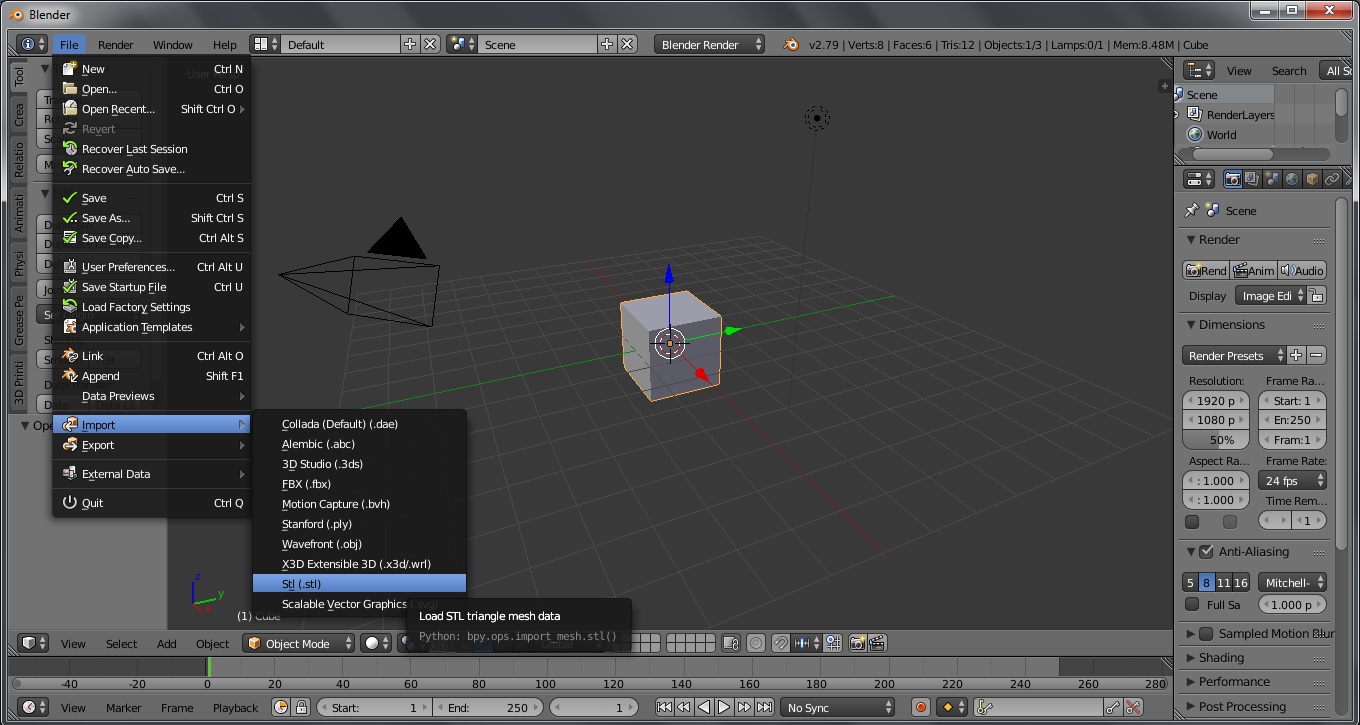Play animation forward in timeline
Screen dimensions: 1360x725
724,707
